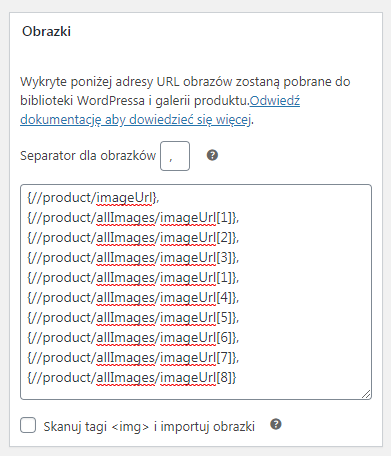Open the Odwiedź link word
391x456 pixels.
(275, 101)
